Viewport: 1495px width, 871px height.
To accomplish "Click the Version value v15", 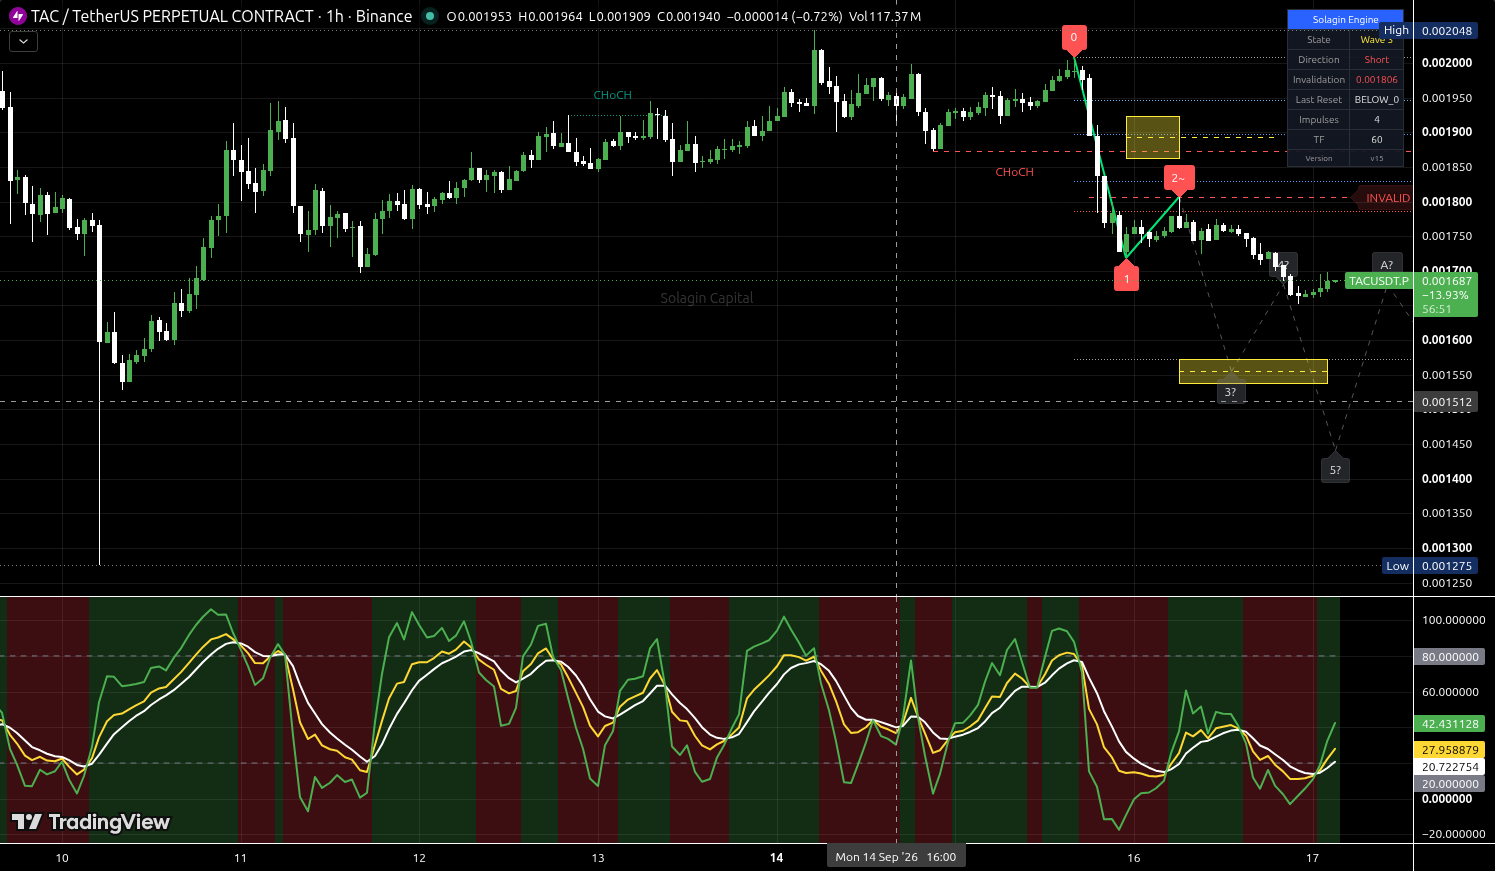I will click(x=1377, y=159).
